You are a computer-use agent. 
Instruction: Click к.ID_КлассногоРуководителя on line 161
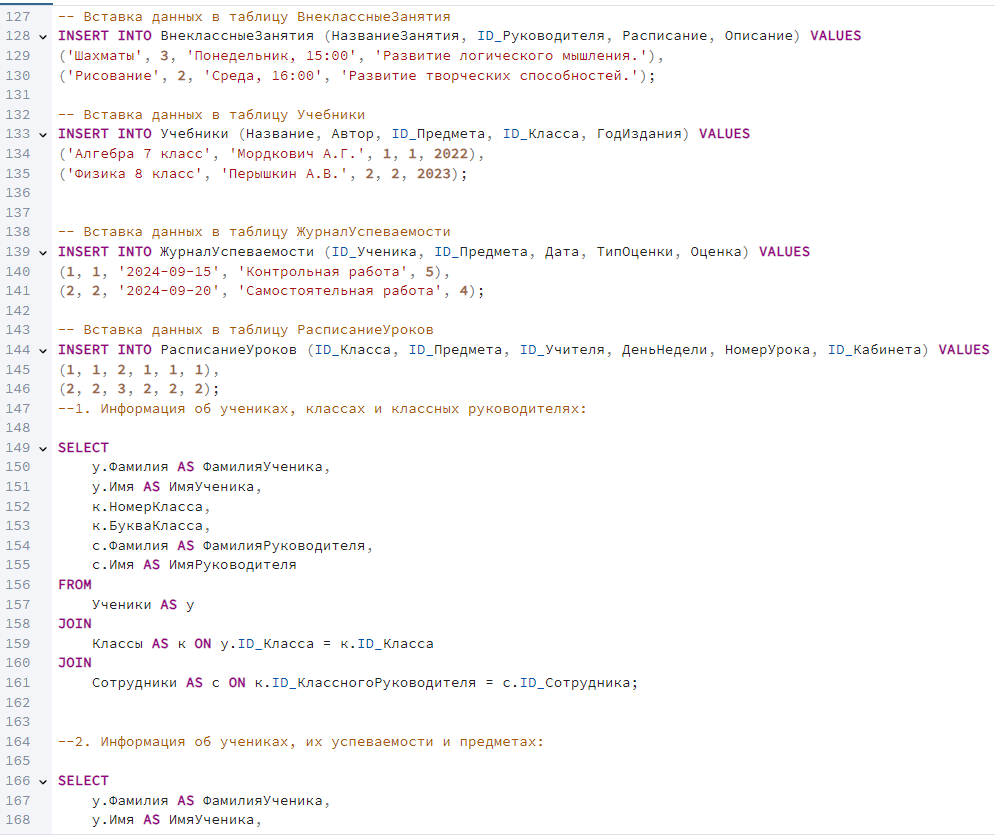coord(366,683)
